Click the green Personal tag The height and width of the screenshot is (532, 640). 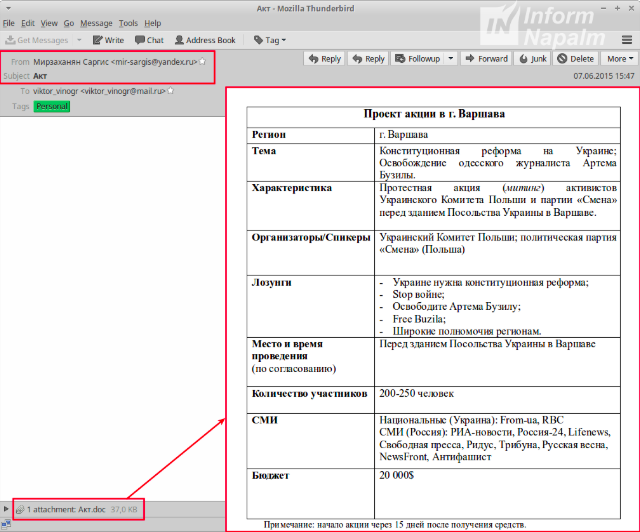[x=52, y=107]
